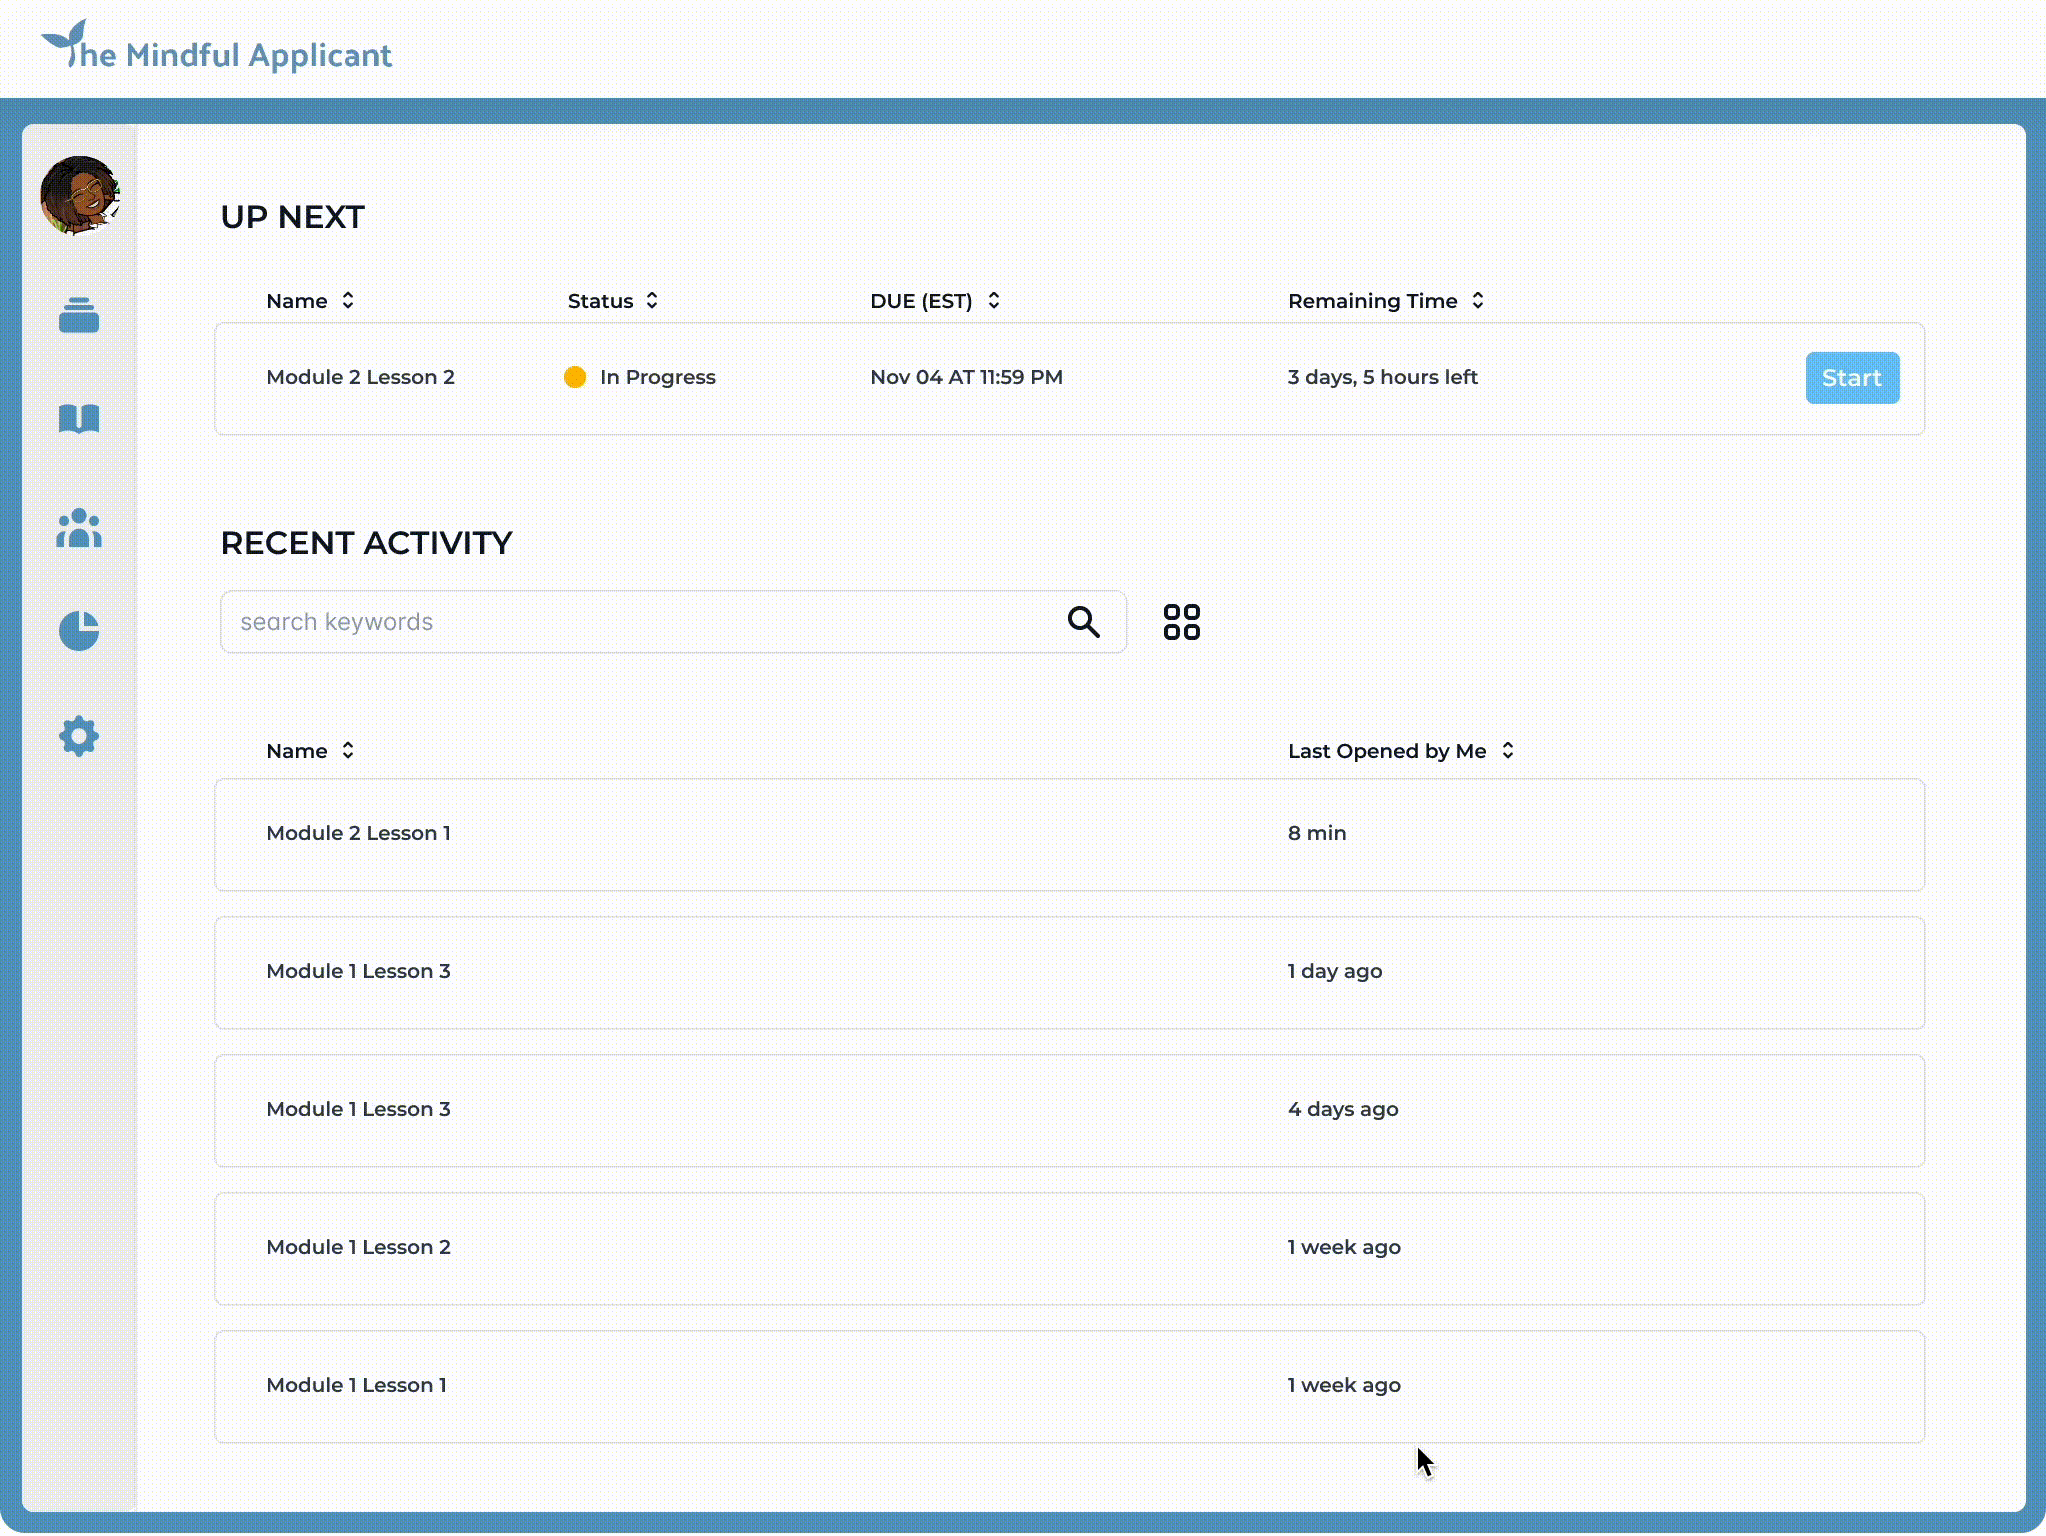The height and width of the screenshot is (1536, 2046).
Task: Sort by Last Opened by Me
Action: click(1400, 751)
